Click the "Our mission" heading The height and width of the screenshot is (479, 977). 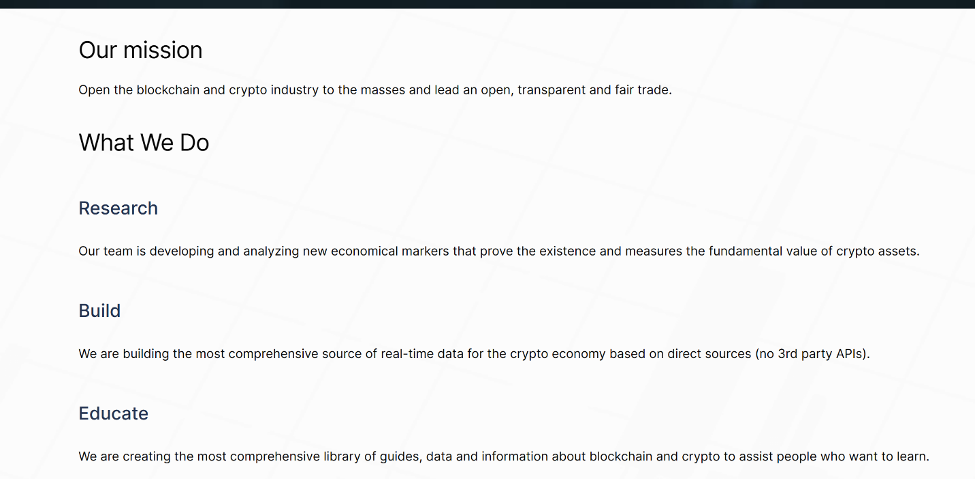click(x=140, y=50)
